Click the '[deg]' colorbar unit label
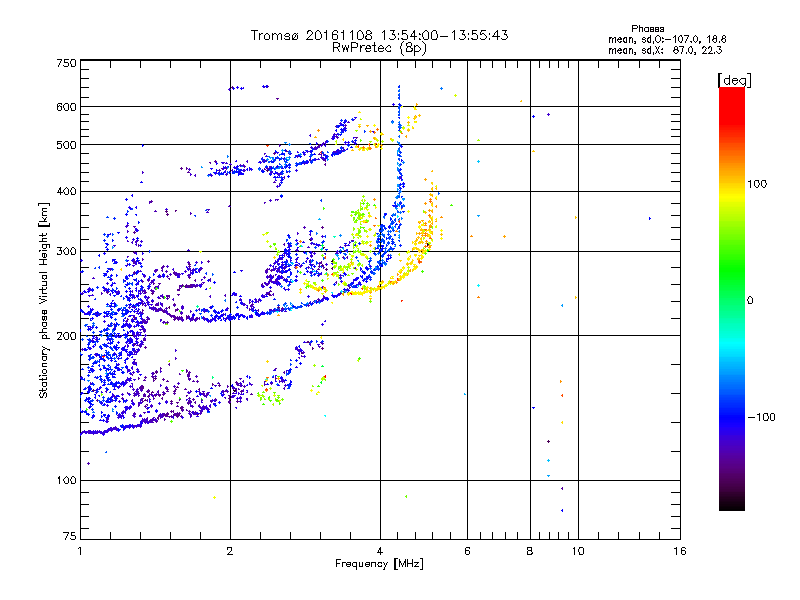The width and height of the screenshot is (800, 600). coord(734,80)
